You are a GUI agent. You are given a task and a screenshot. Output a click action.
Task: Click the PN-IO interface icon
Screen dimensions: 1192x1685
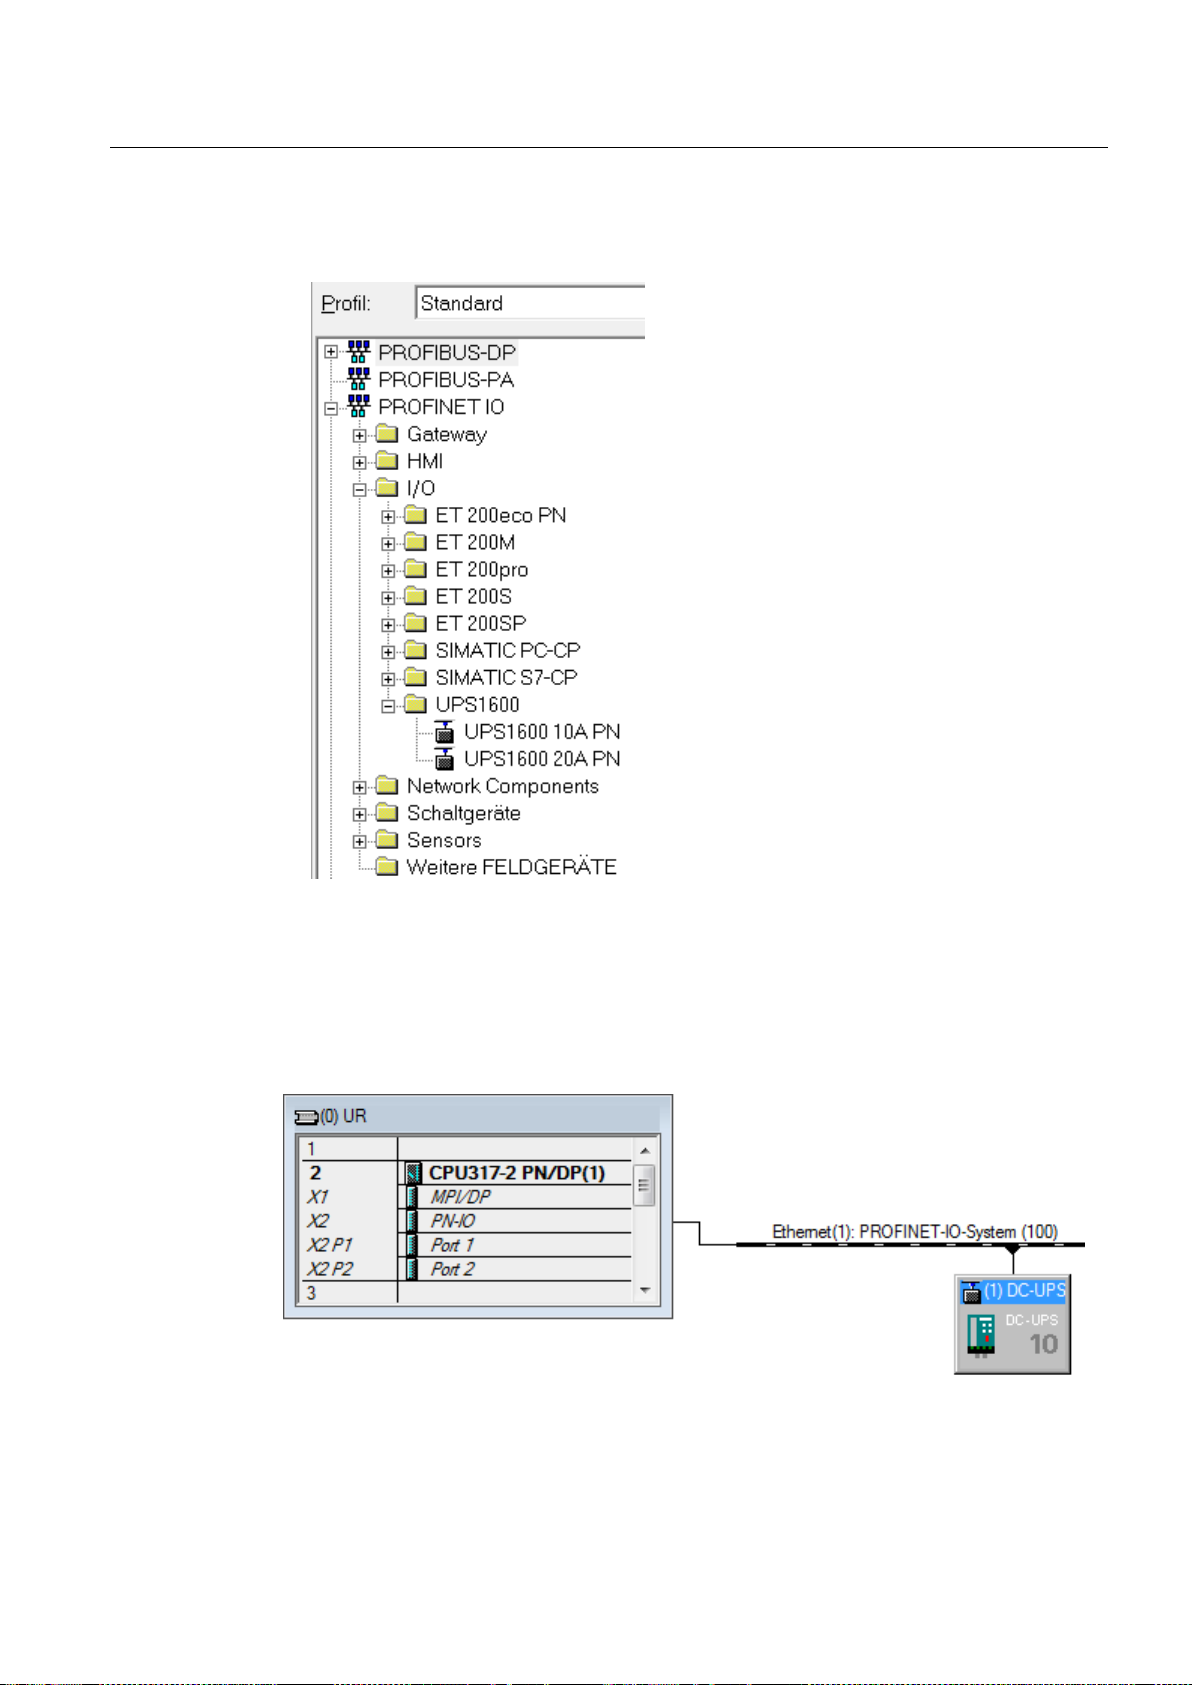pos(412,1221)
